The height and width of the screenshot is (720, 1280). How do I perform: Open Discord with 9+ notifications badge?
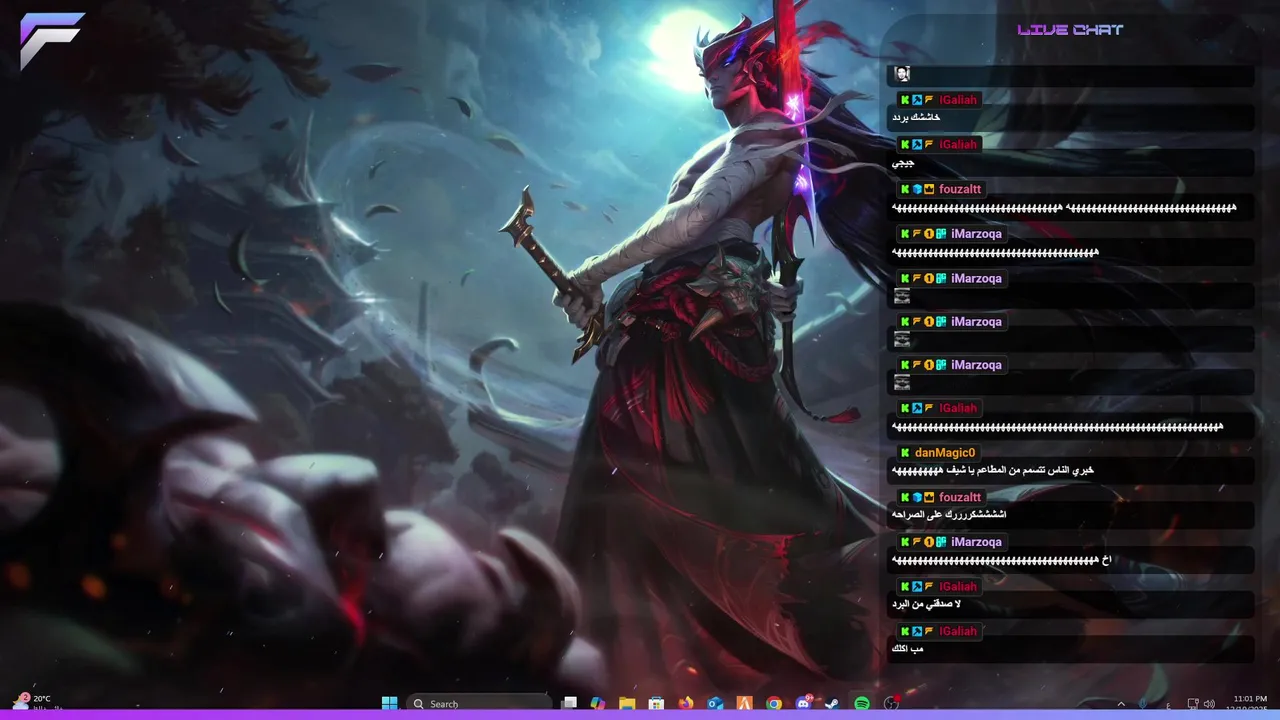pos(803,703)
